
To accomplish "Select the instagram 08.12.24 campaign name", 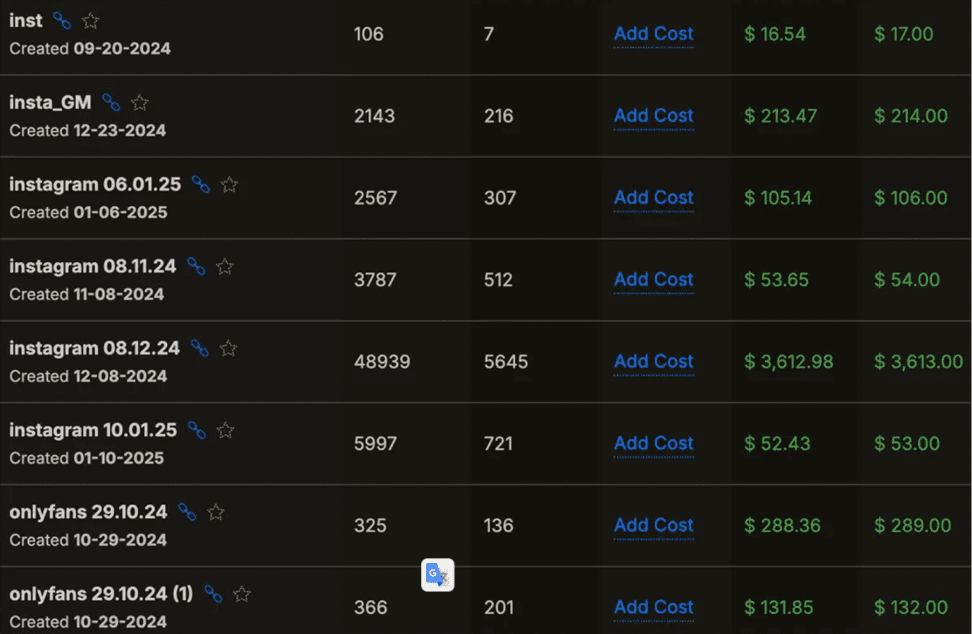I will (x=94, y=348).
